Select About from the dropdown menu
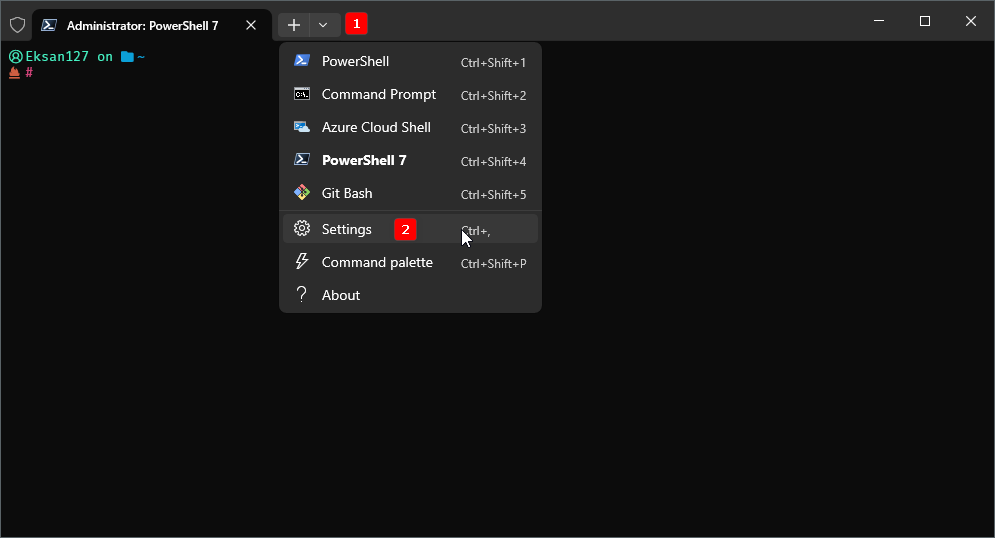 (x=341, y=295)
